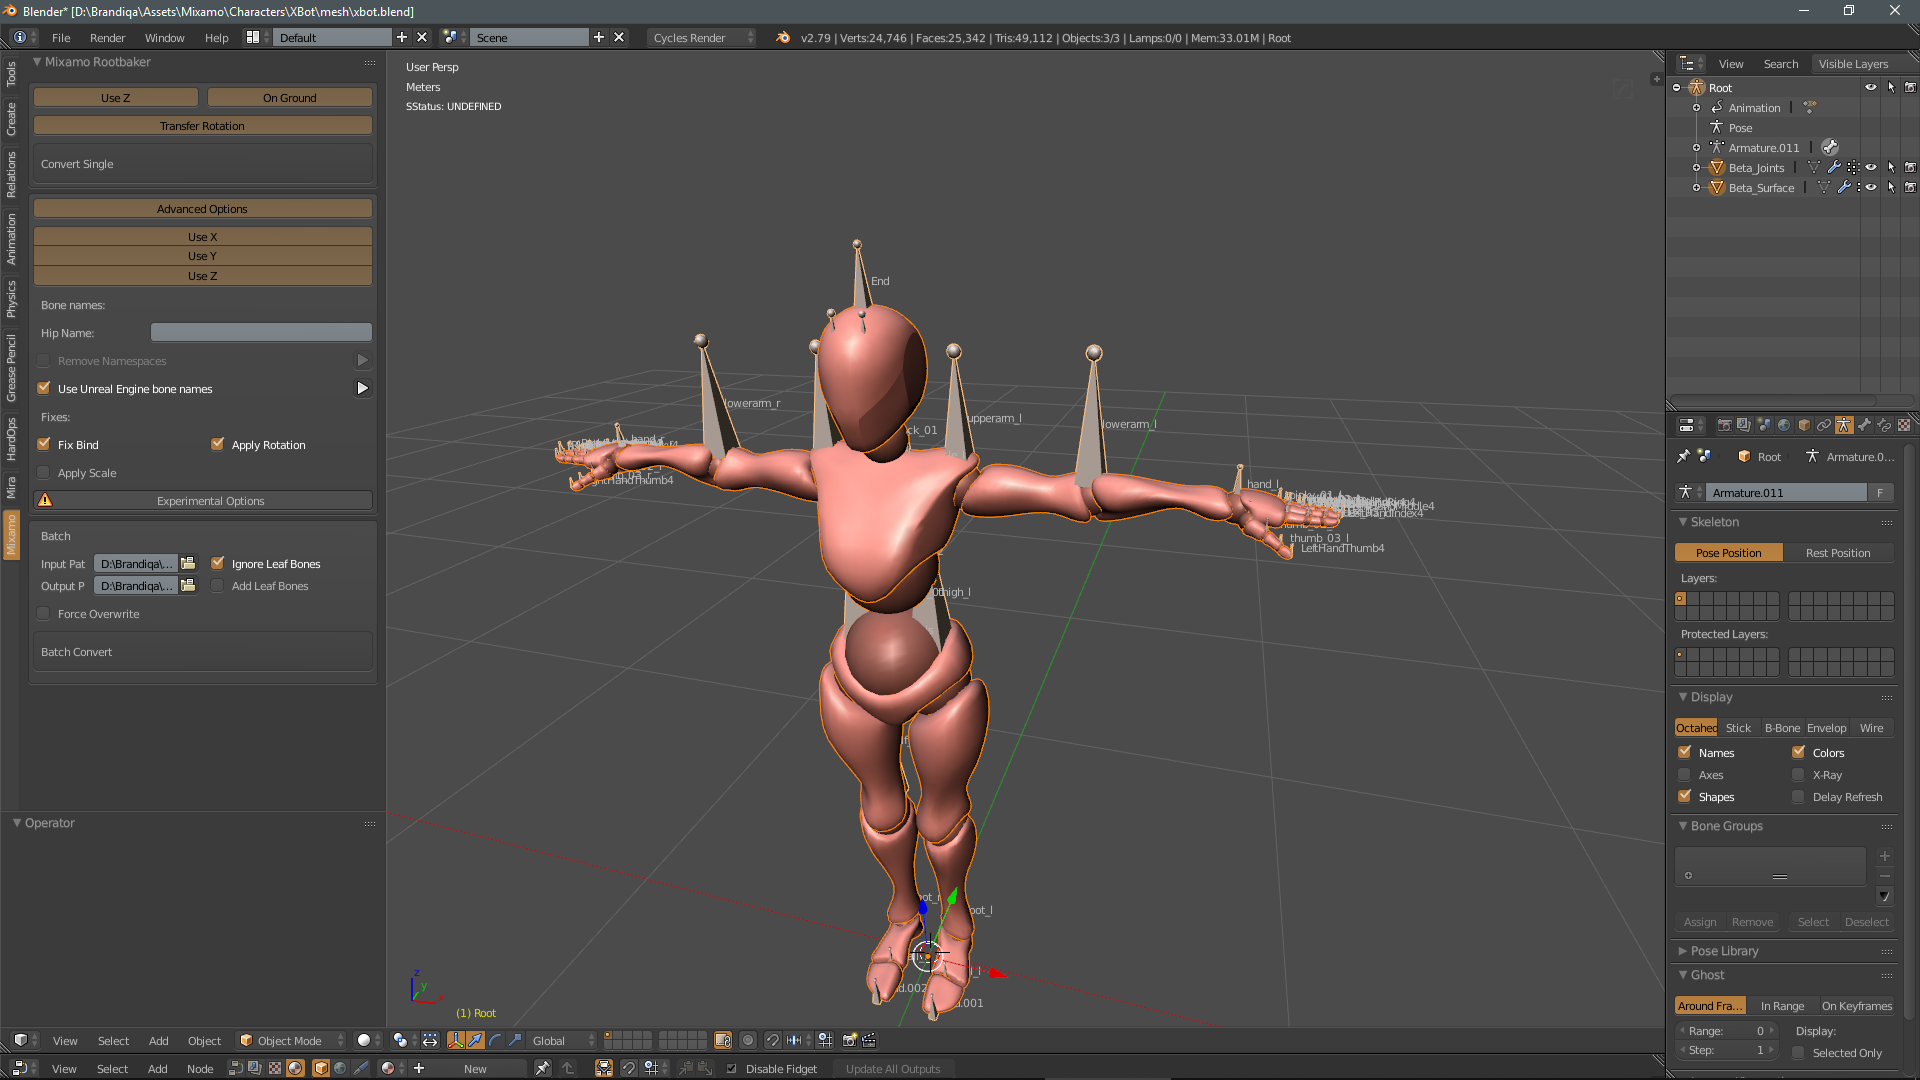
Task: Uncheck the Apply Rotation option
Action: [217, 444]
